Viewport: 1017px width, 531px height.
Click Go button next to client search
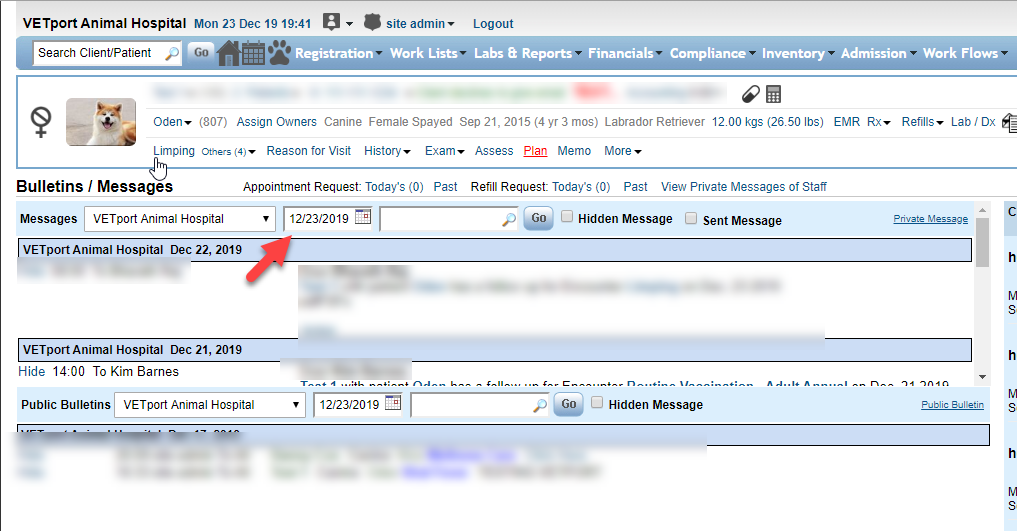click(x=201, y=53)
